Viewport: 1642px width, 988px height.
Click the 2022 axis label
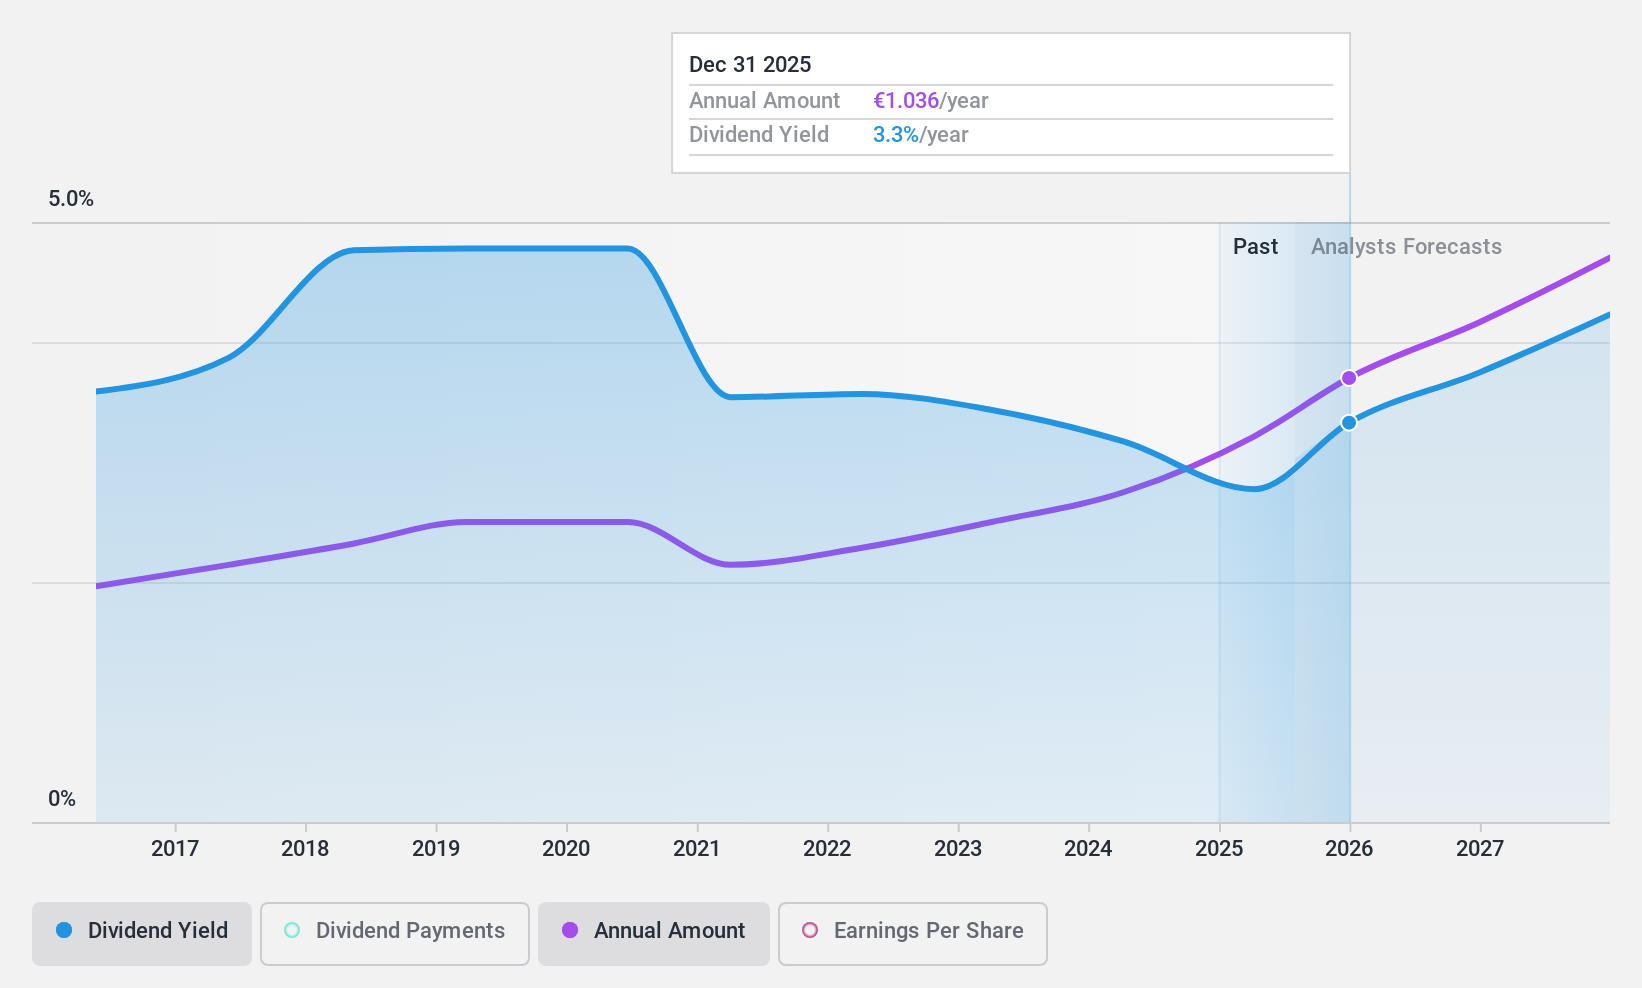pos(827,849)
